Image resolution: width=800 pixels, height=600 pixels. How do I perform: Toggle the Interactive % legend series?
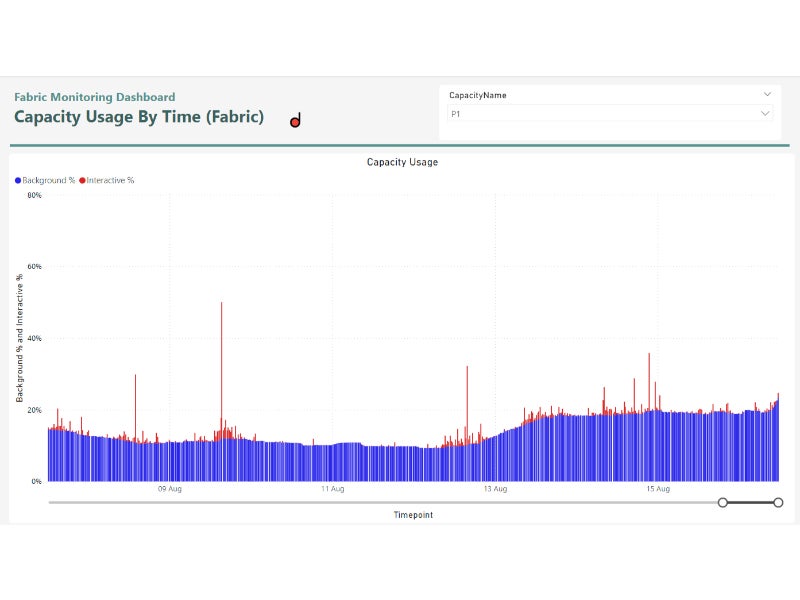pos(110,181)
